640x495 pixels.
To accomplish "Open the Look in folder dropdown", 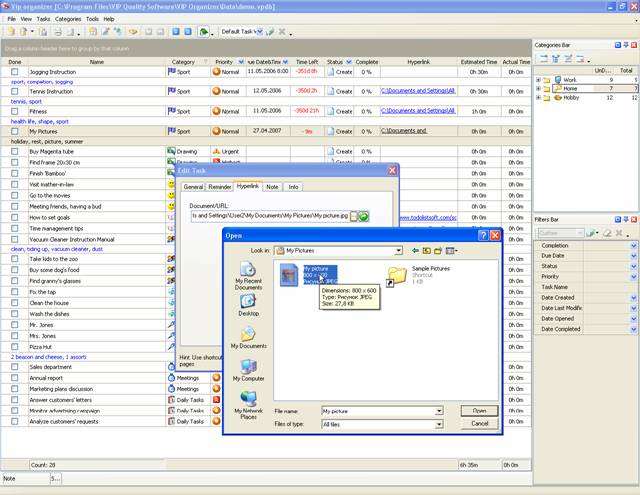I will 398,250.
